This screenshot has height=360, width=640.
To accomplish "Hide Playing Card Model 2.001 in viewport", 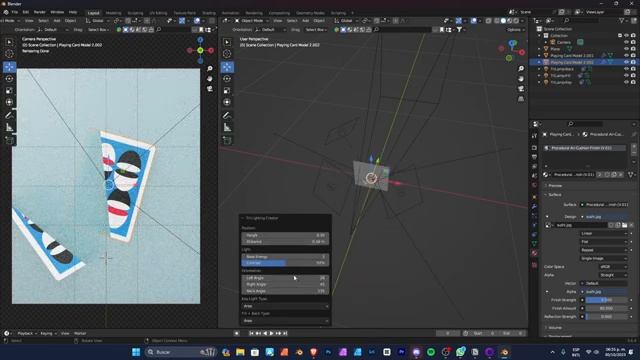I will (x=626, y=56).
